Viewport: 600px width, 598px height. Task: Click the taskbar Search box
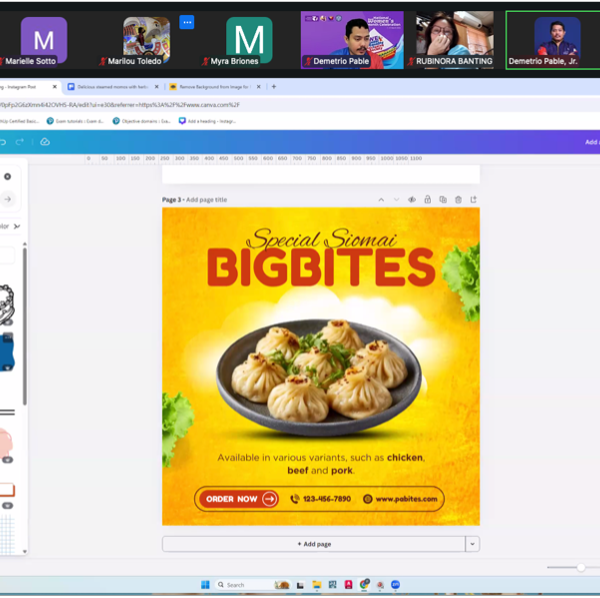pos(244,585)
